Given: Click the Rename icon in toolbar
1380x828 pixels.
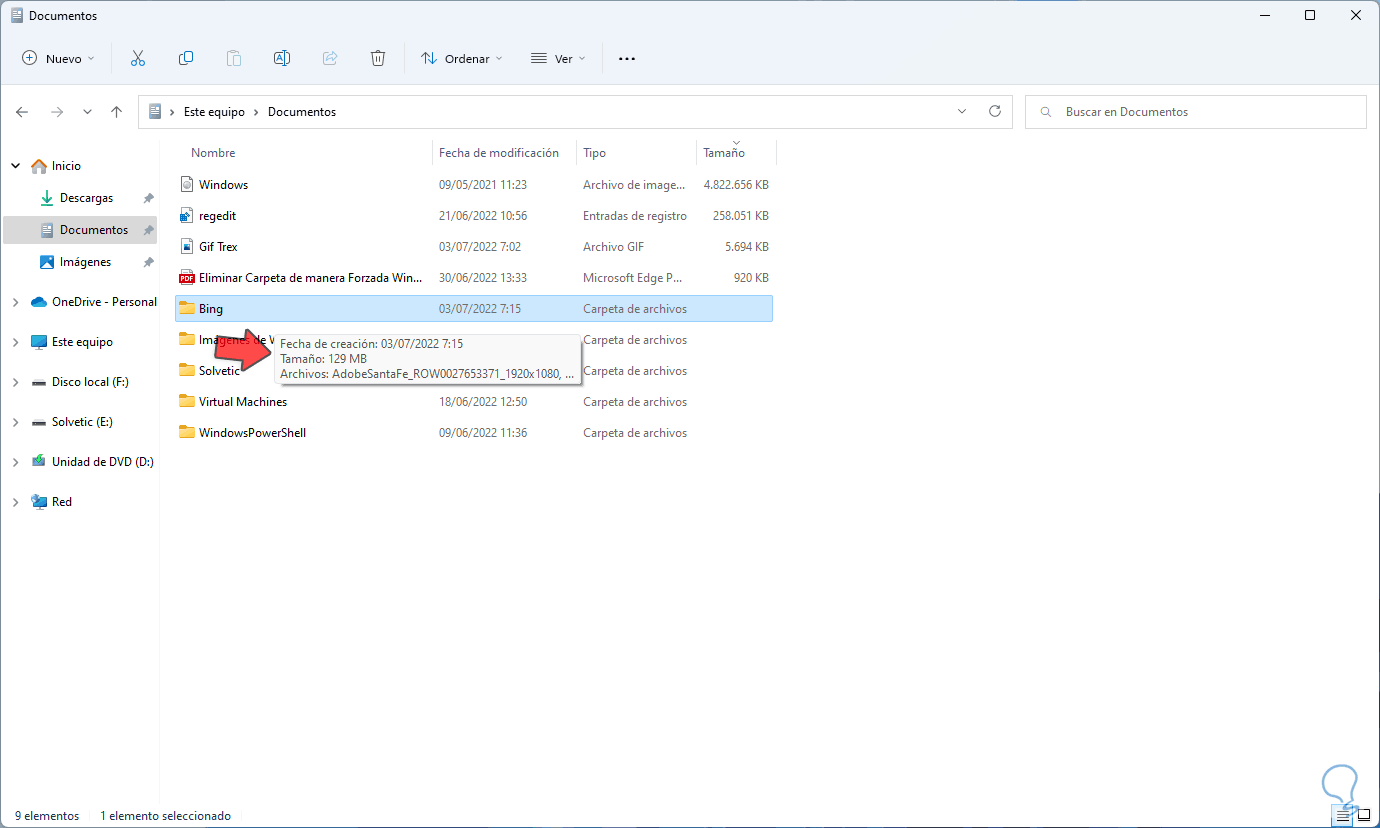Looking at the screenshot, I should (x=282, y=59).
